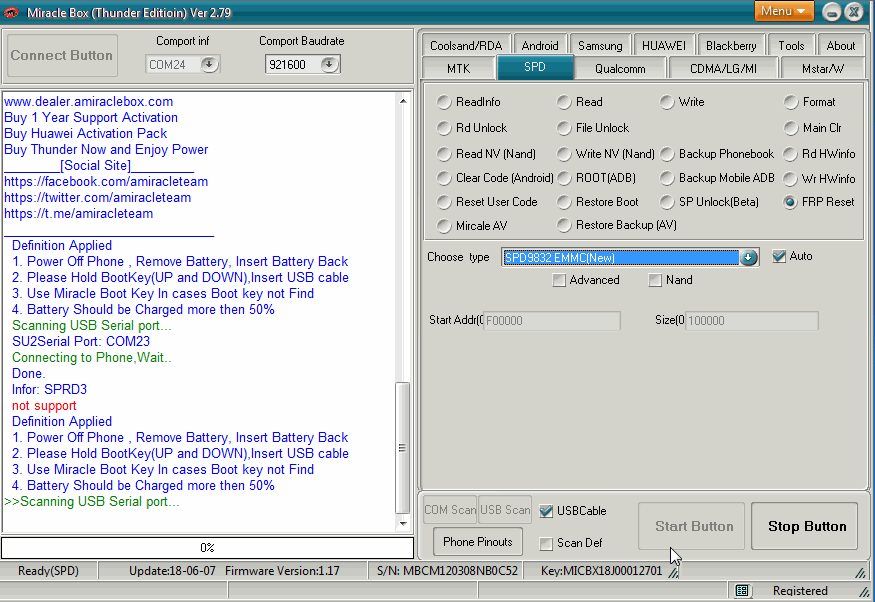Image resolution: width=875 pixels, height=602 pixels.
Task: Click the log scroll up arrow
Action: (403, 101)
